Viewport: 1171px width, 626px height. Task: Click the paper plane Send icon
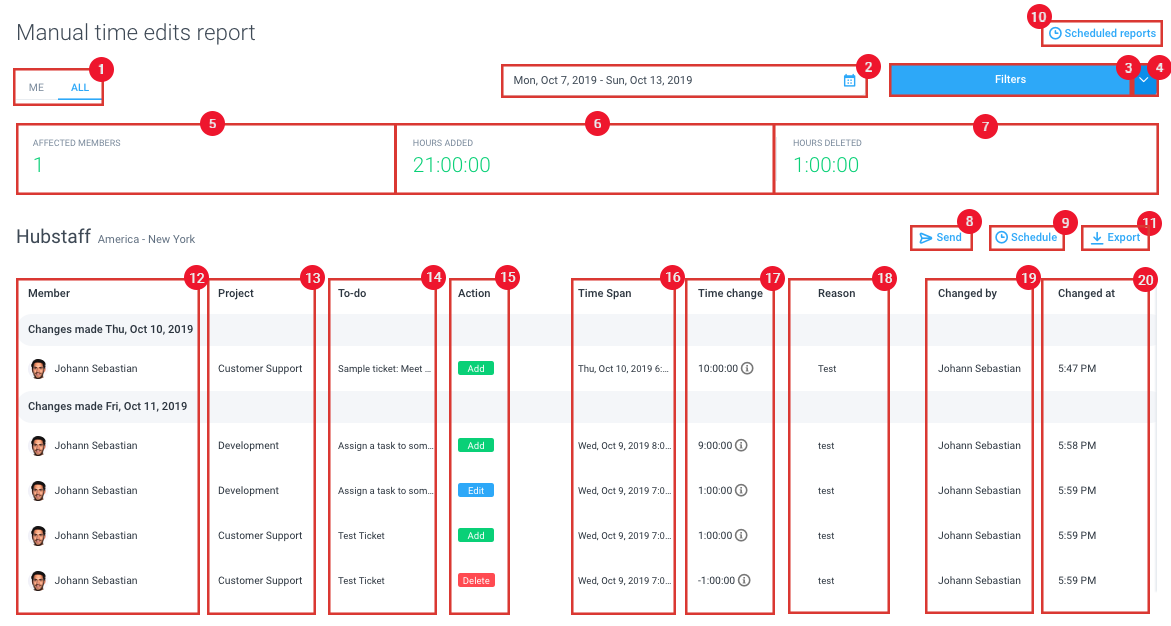[x=925, y=238]
